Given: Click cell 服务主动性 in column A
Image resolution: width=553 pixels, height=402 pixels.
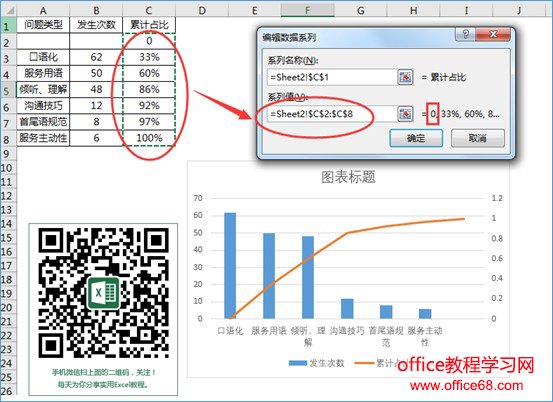Looking at the screenshot, I should tap(43, 138).
